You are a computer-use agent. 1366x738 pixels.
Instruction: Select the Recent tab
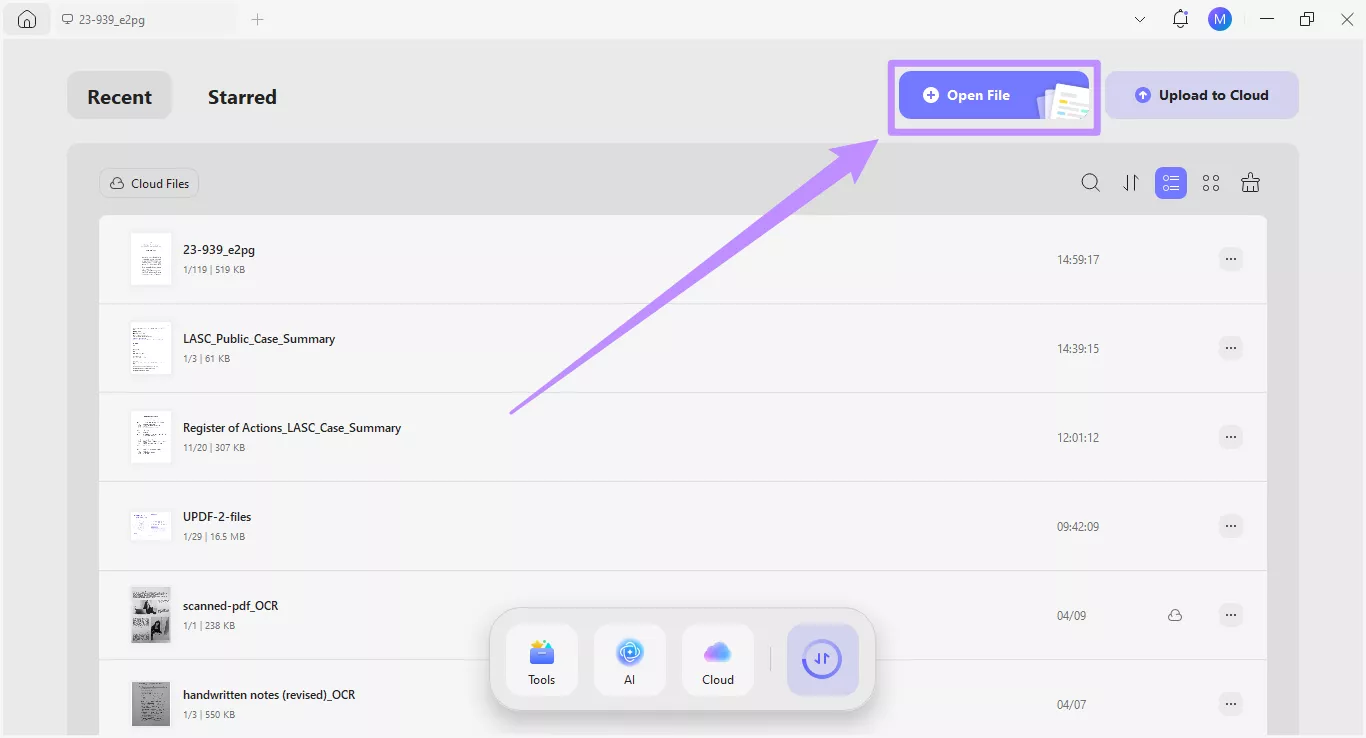pyautogui.click(x=120, y=97)
